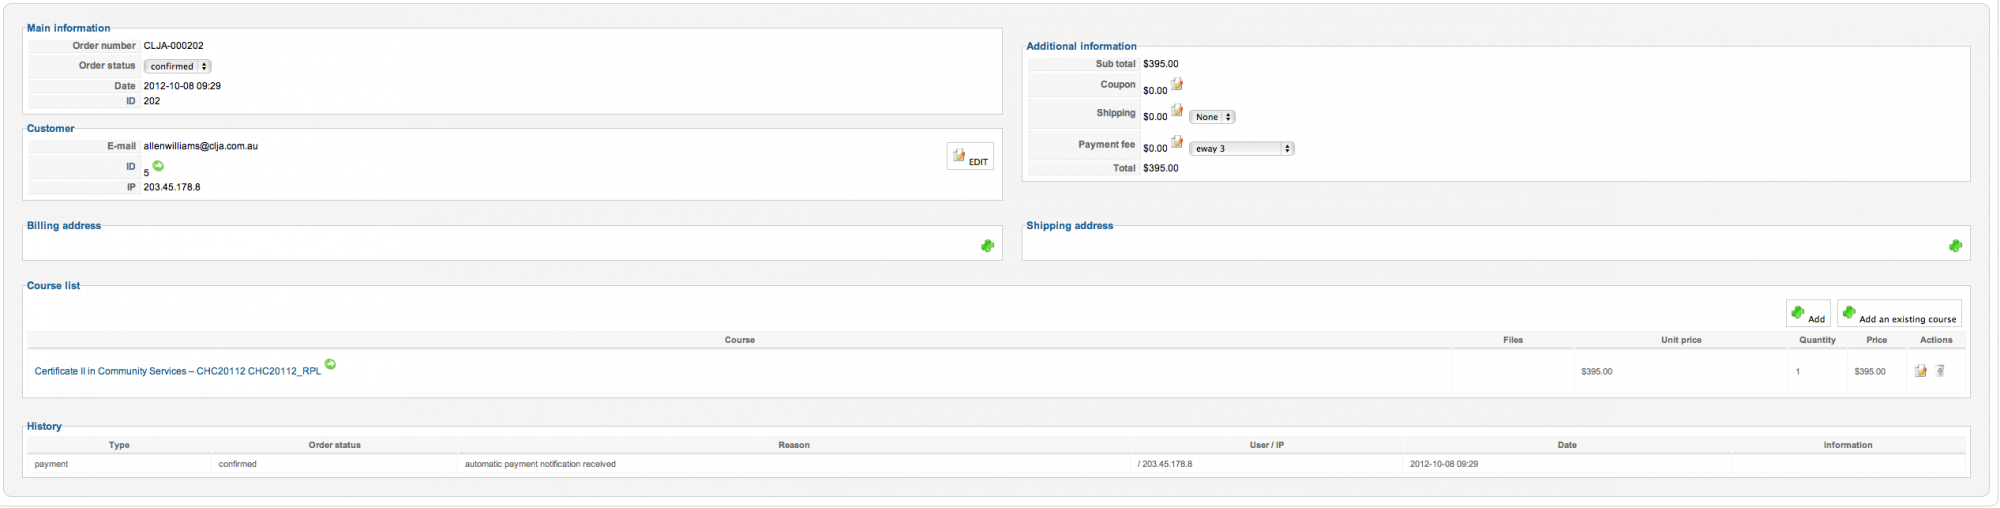Screen dimensions: 2000x508
Task: Click the green arrow beside customer ID
Action: [158, 166]
